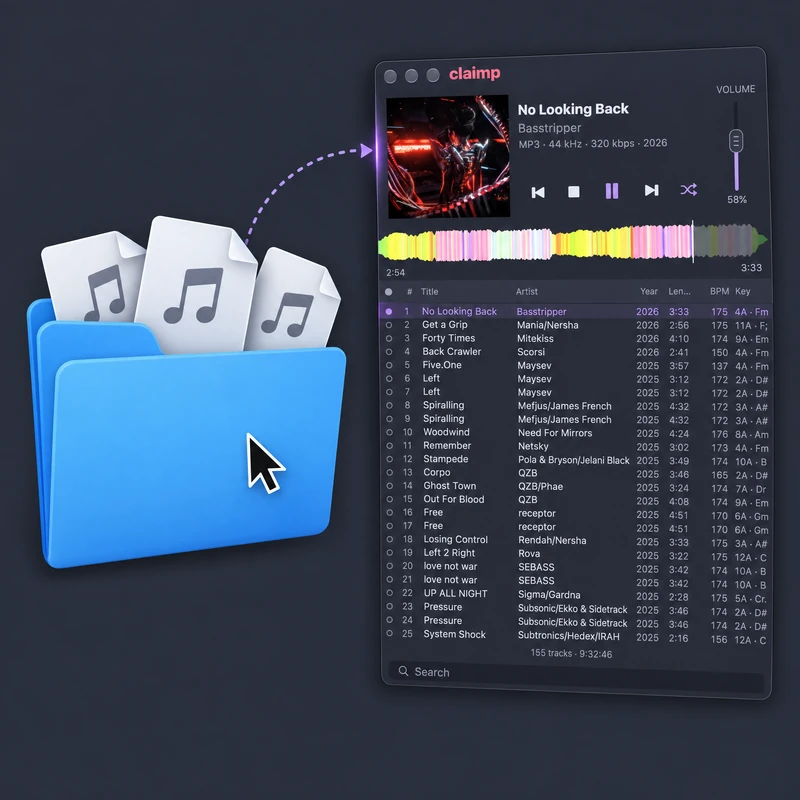This screenshot has height=800, width=800.
Task: Select the dot next to Stampede
Action: tap(389, 459)
